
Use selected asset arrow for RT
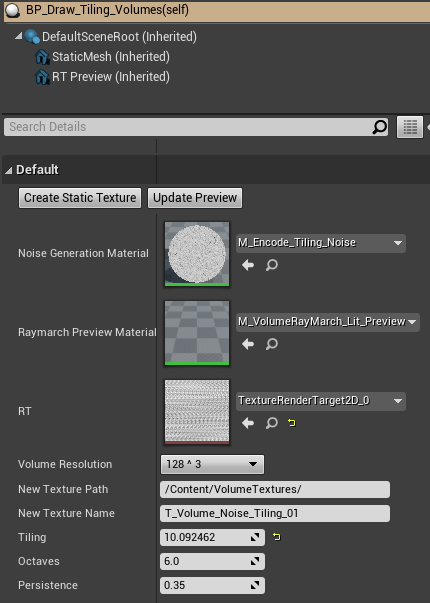point(248,423)
